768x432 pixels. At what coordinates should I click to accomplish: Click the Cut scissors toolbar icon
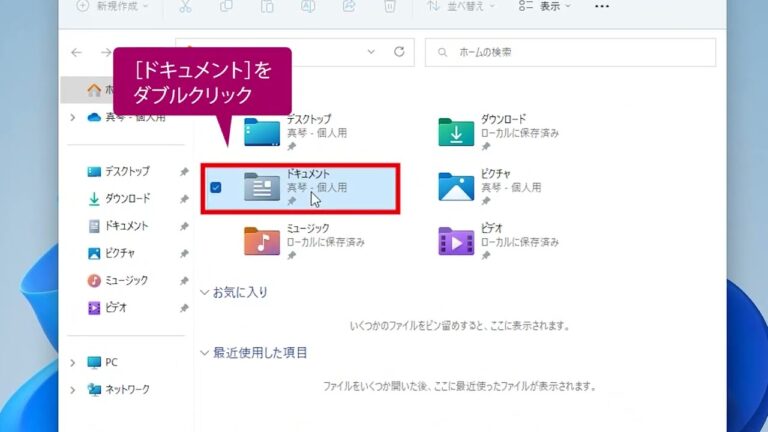point(185,6)
